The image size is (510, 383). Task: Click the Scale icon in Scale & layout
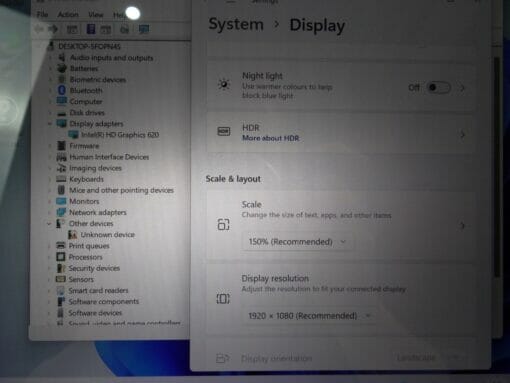[x=223, y=224]
